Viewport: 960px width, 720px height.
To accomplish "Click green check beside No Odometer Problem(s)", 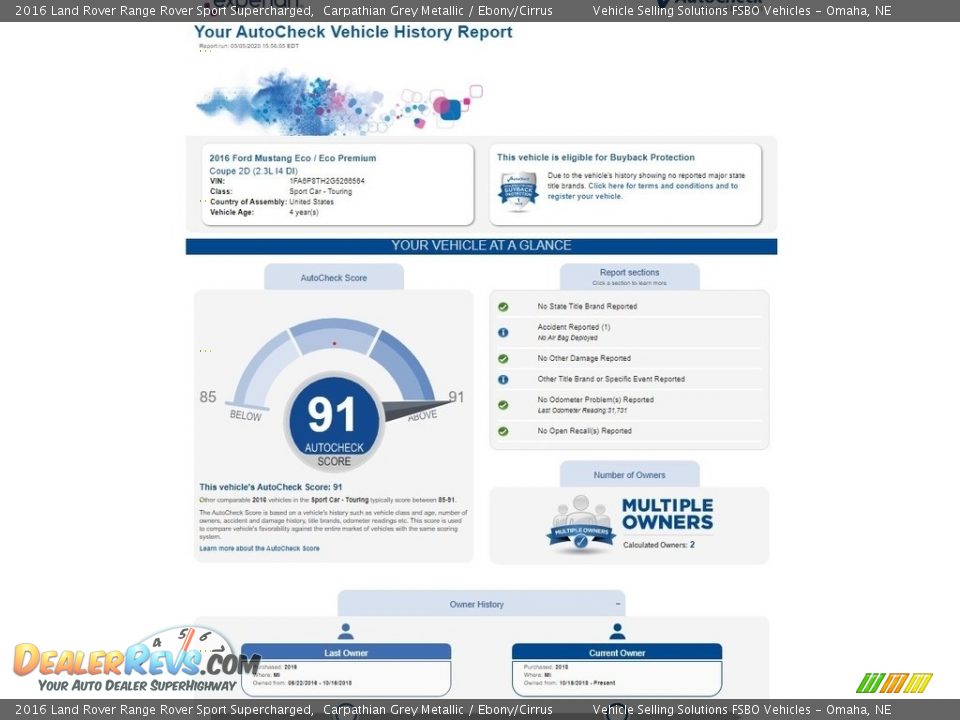I will click(503, 405).
